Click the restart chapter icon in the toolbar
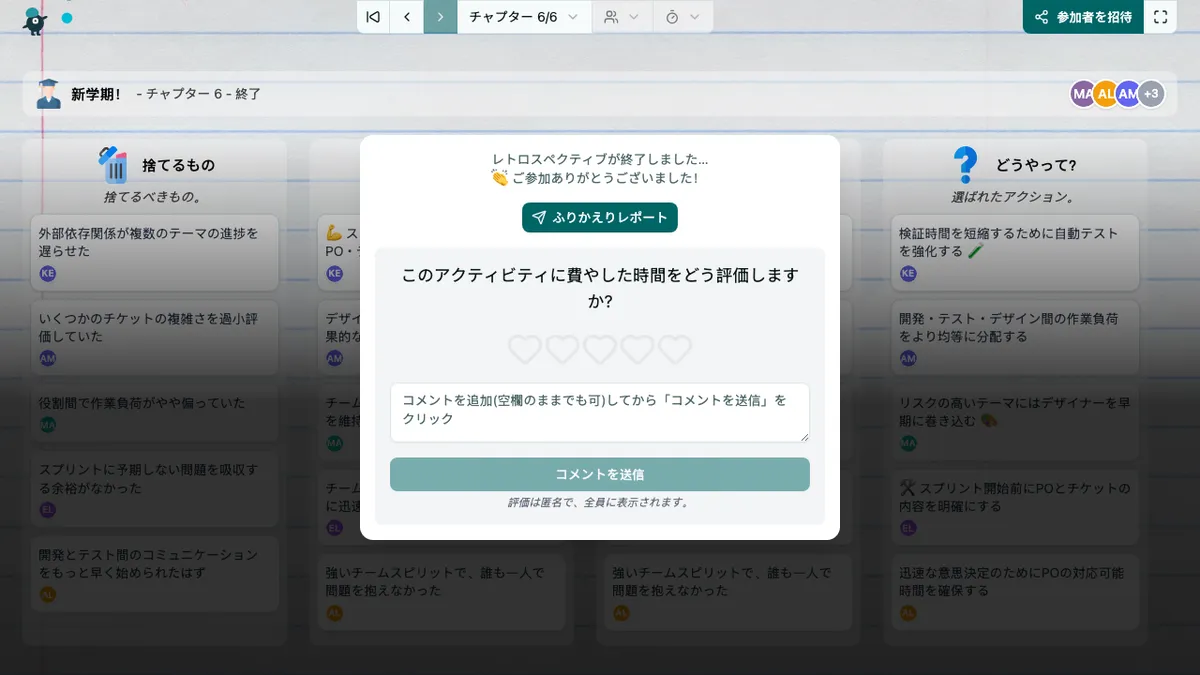1200x675 pixels. click(372, 16)
